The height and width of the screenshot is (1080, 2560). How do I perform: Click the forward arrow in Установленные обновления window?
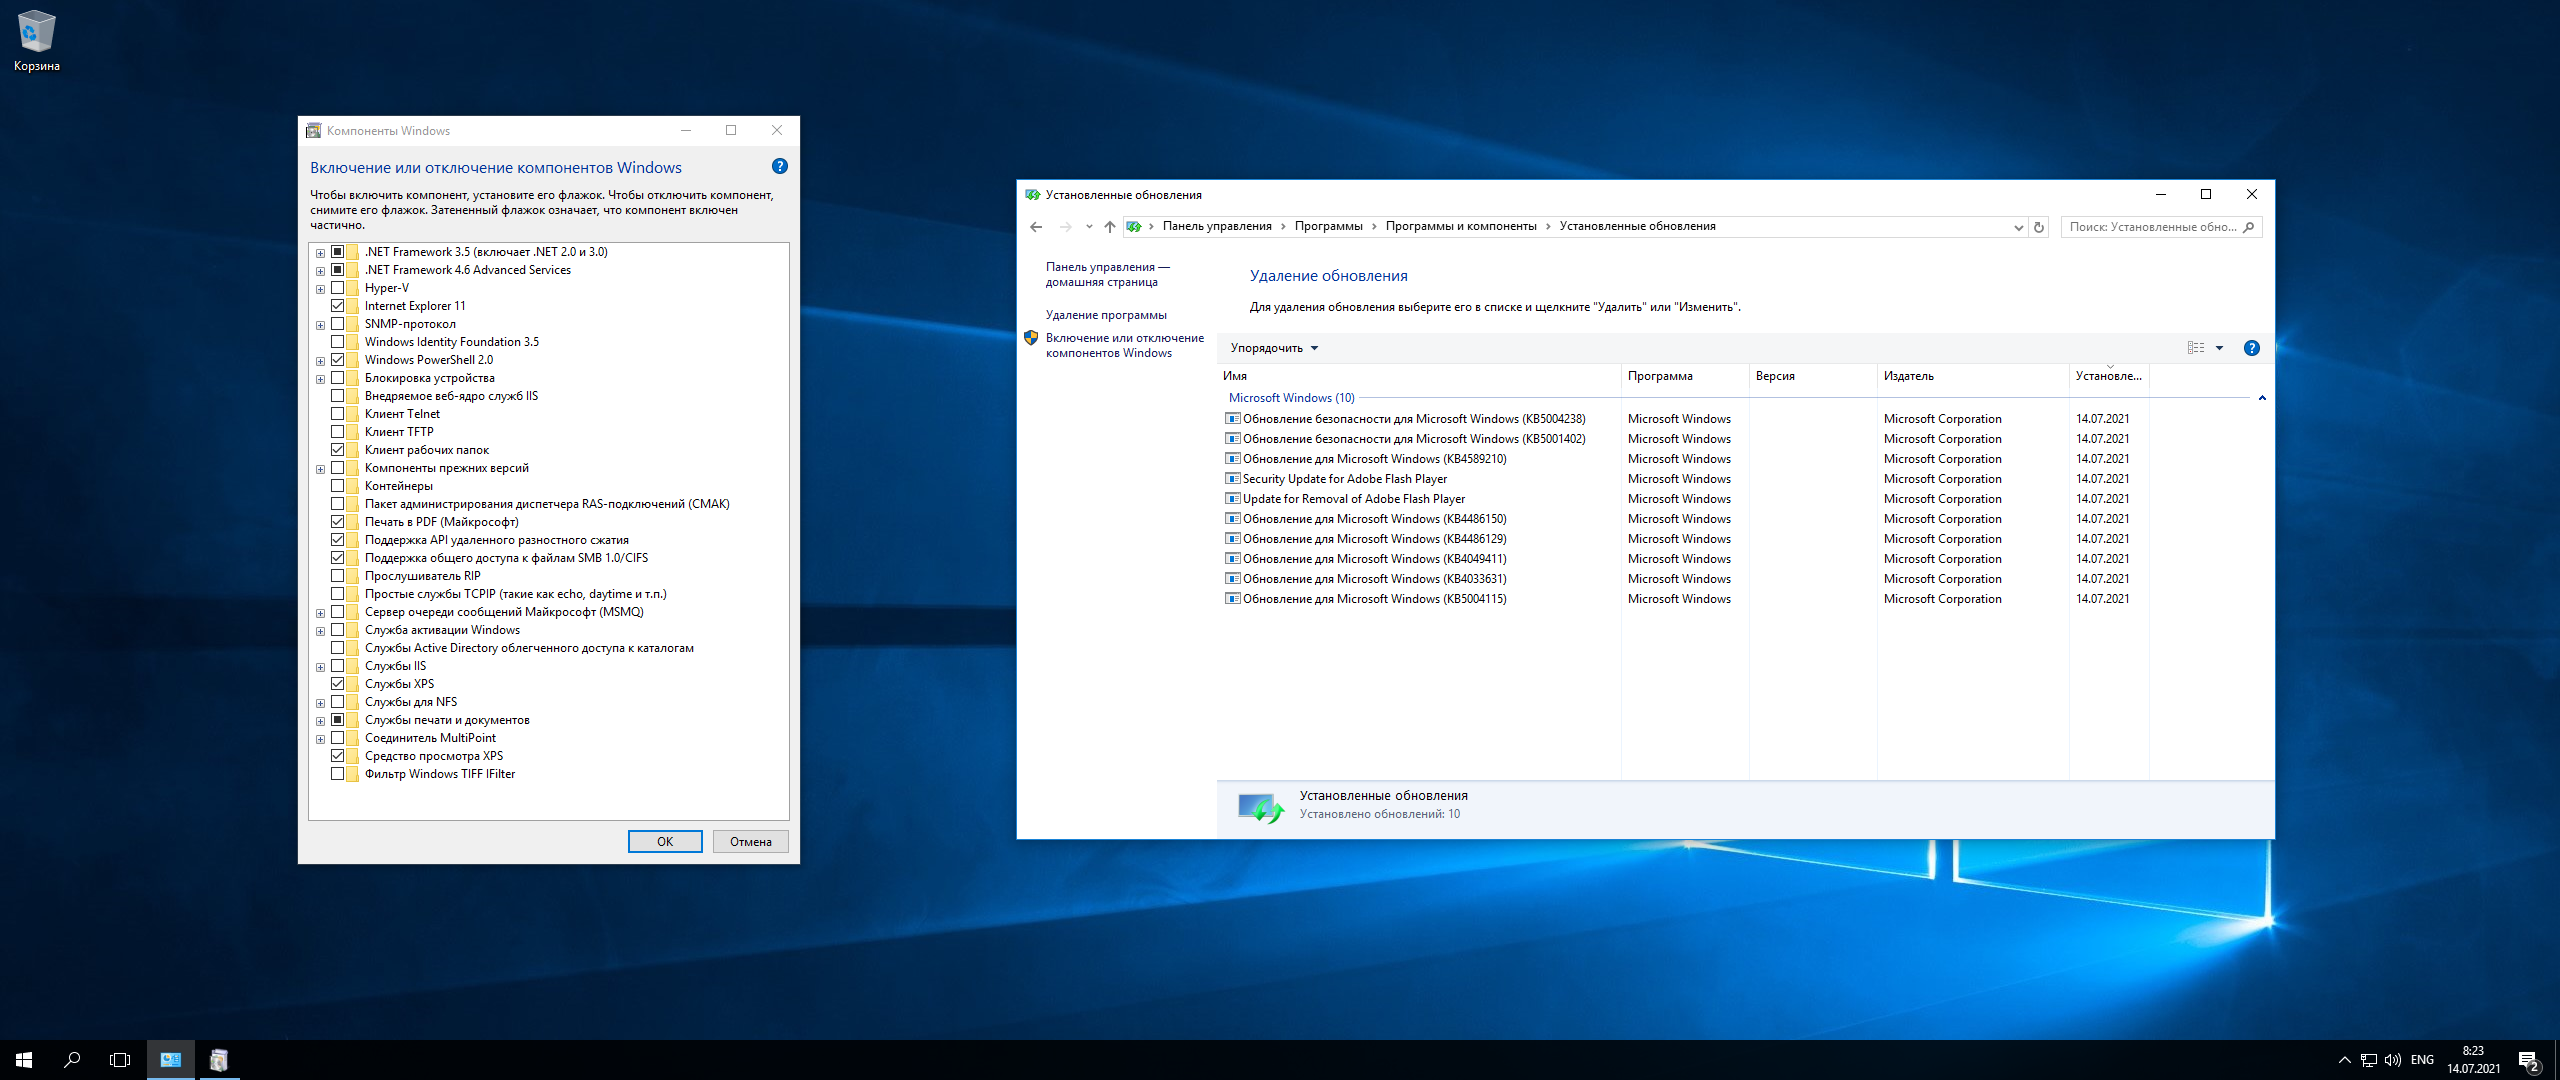(1066, 227)
